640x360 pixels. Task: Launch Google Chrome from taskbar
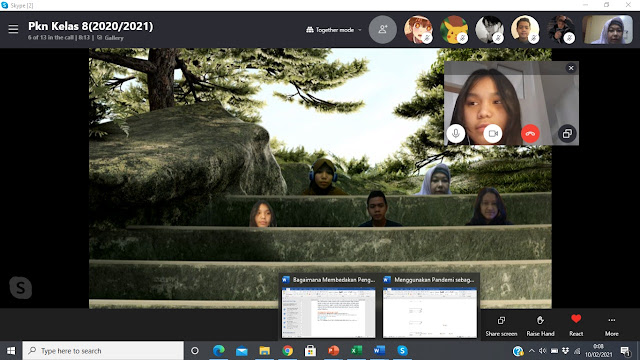(x=287, y=351)
